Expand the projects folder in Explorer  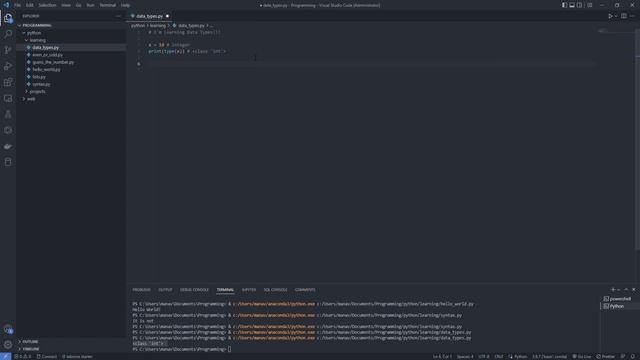coord(71,91)
